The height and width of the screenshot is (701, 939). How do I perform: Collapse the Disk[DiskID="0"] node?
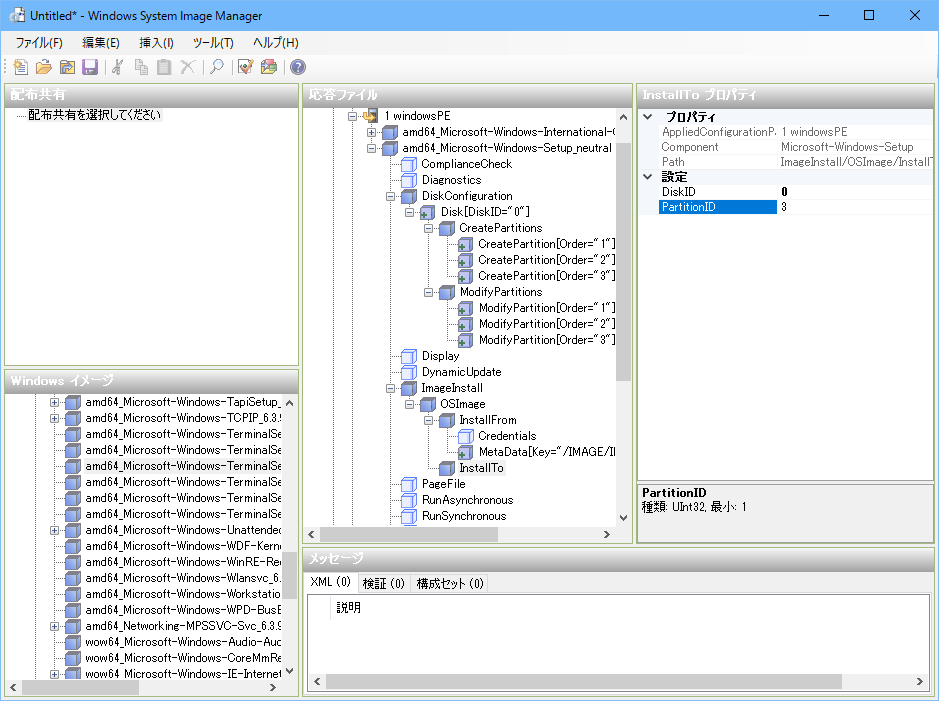(410, 212)
